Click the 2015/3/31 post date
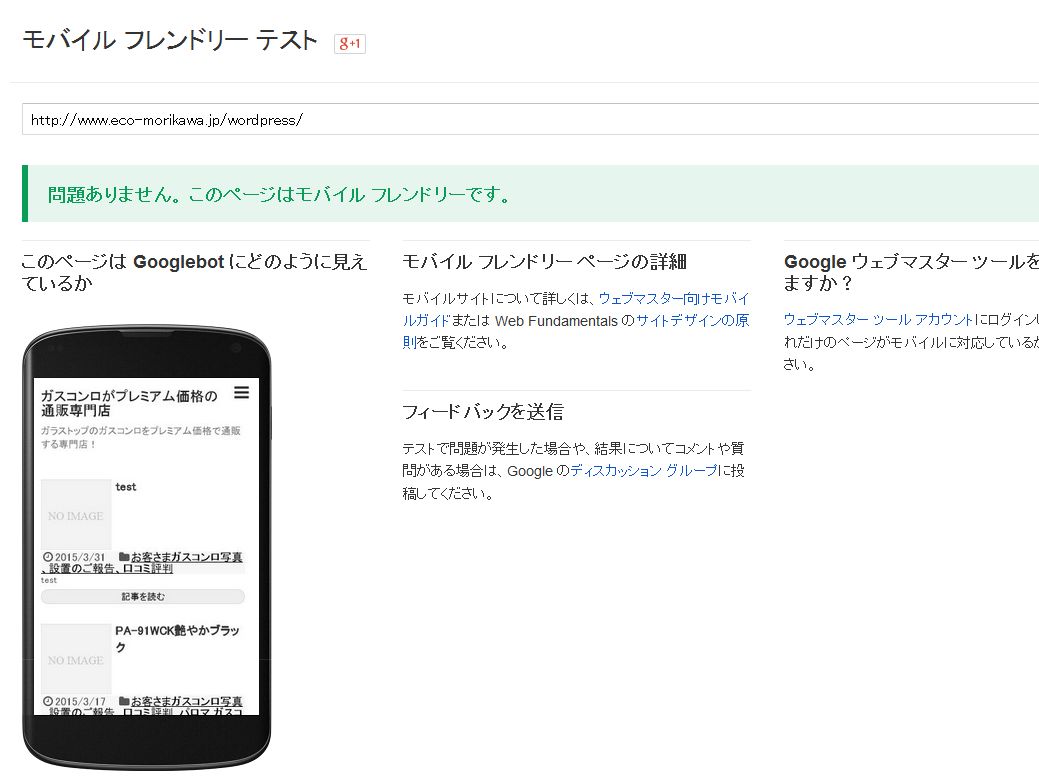Viewport: 1039px width, 781px height. (80, 557)
